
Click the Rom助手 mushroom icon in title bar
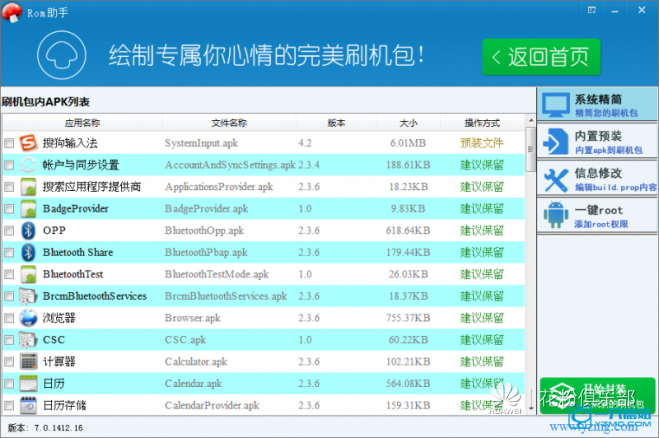click(12, 12)
